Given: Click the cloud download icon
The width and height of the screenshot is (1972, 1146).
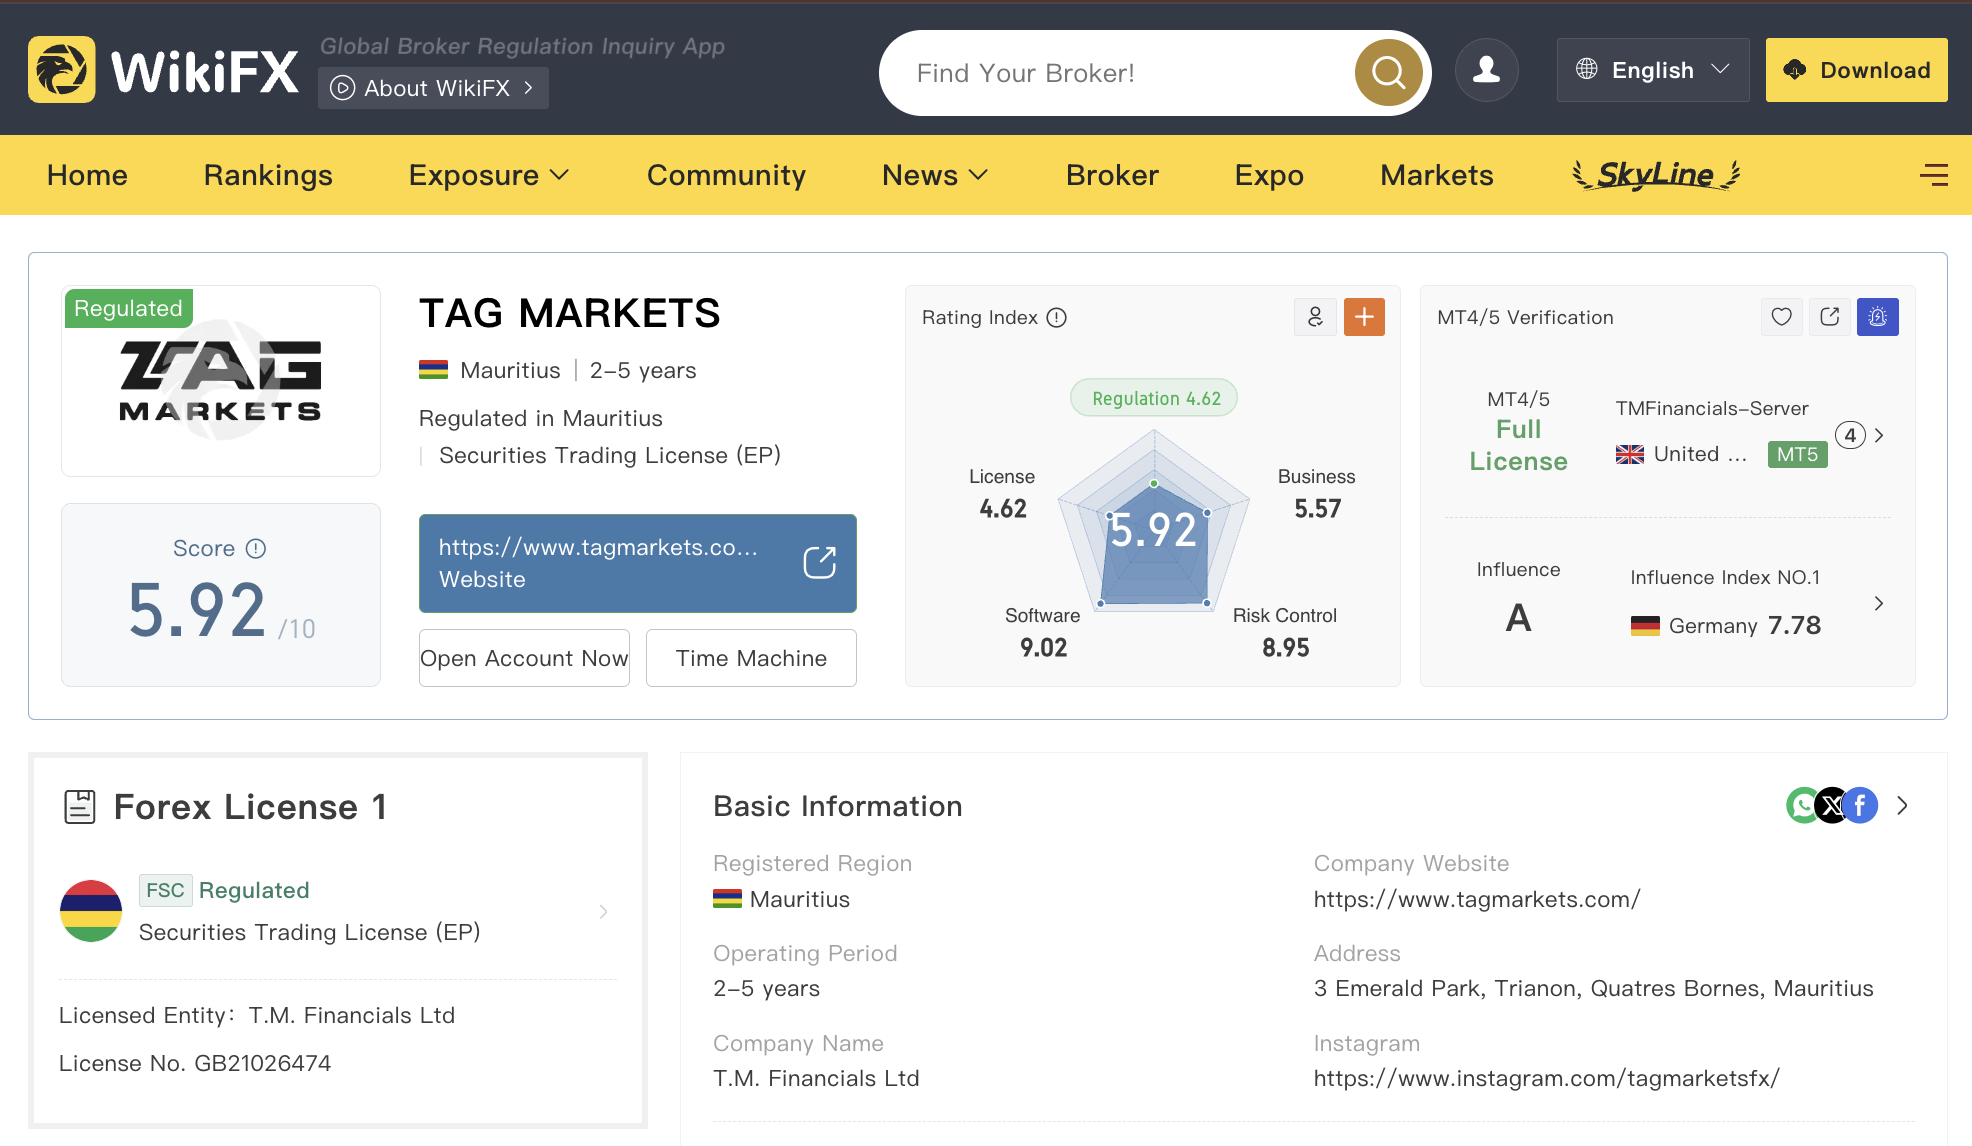Looking at the screenshot, I should 1795,70.
